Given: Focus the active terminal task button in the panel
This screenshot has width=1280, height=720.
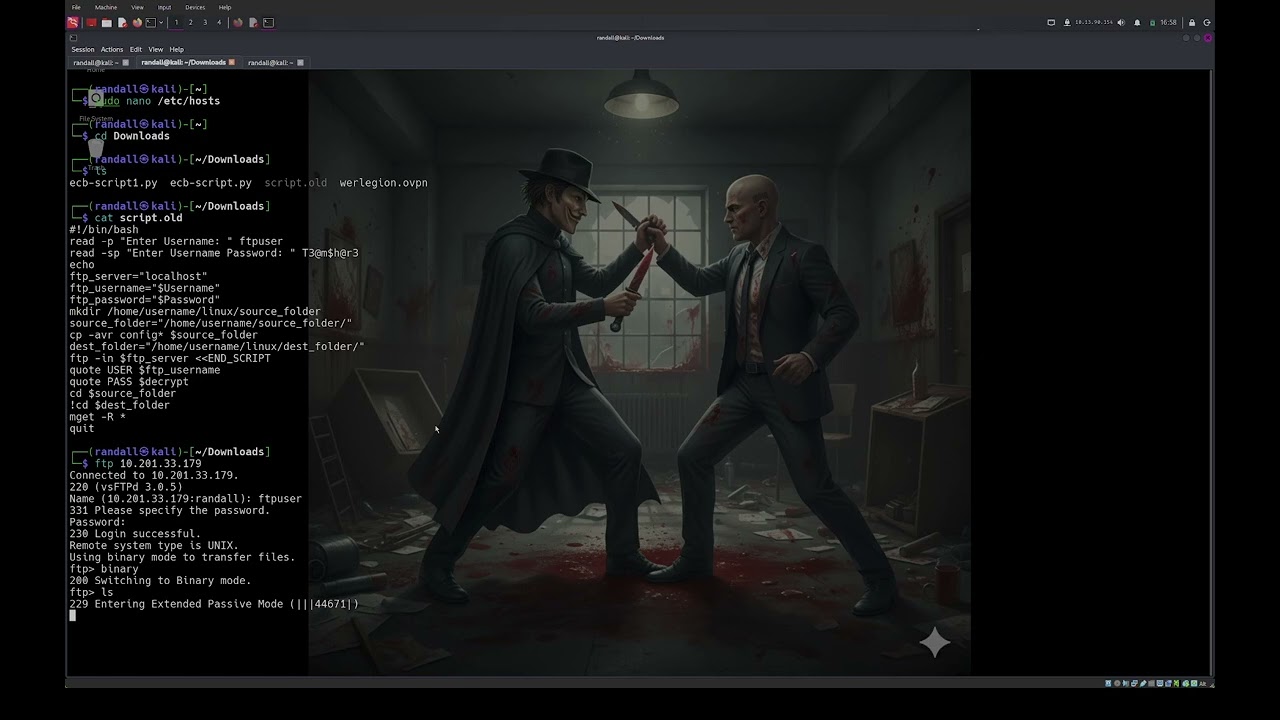Looking at the screenshot, I should pyautogui.click(x=268, y=22).
